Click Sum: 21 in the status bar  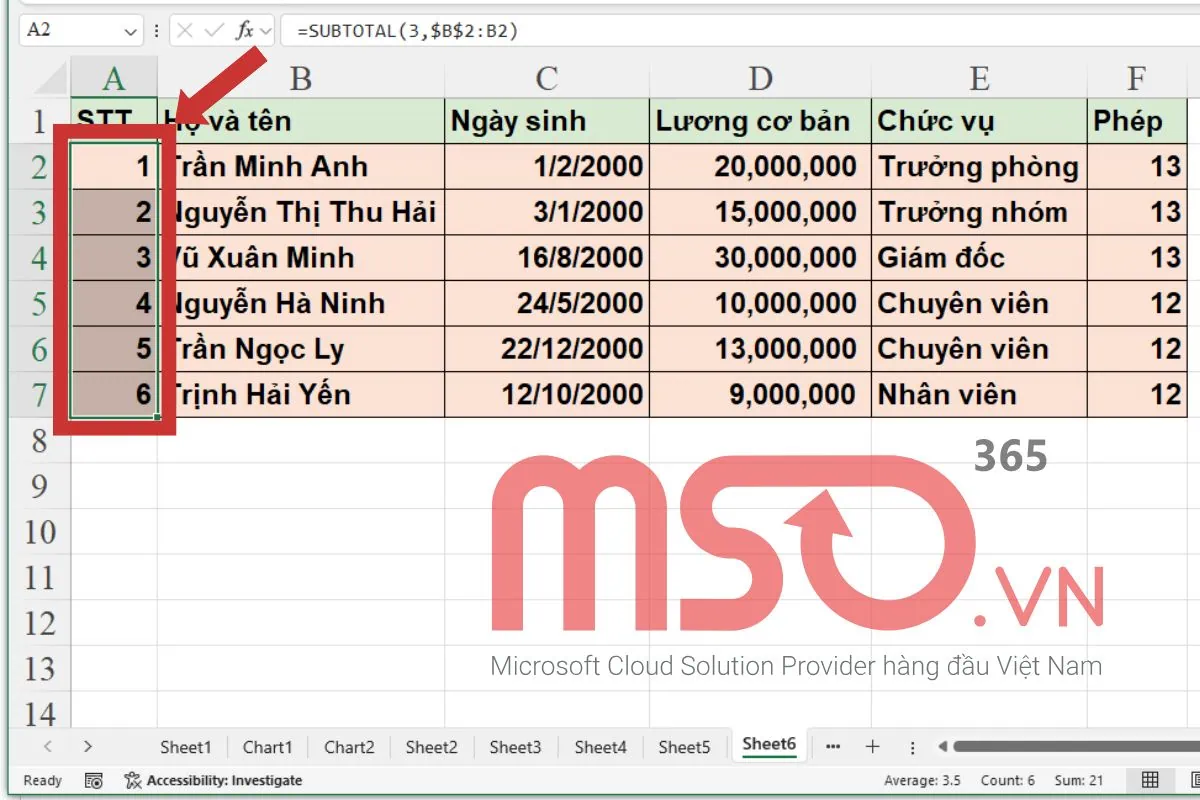1080,780
